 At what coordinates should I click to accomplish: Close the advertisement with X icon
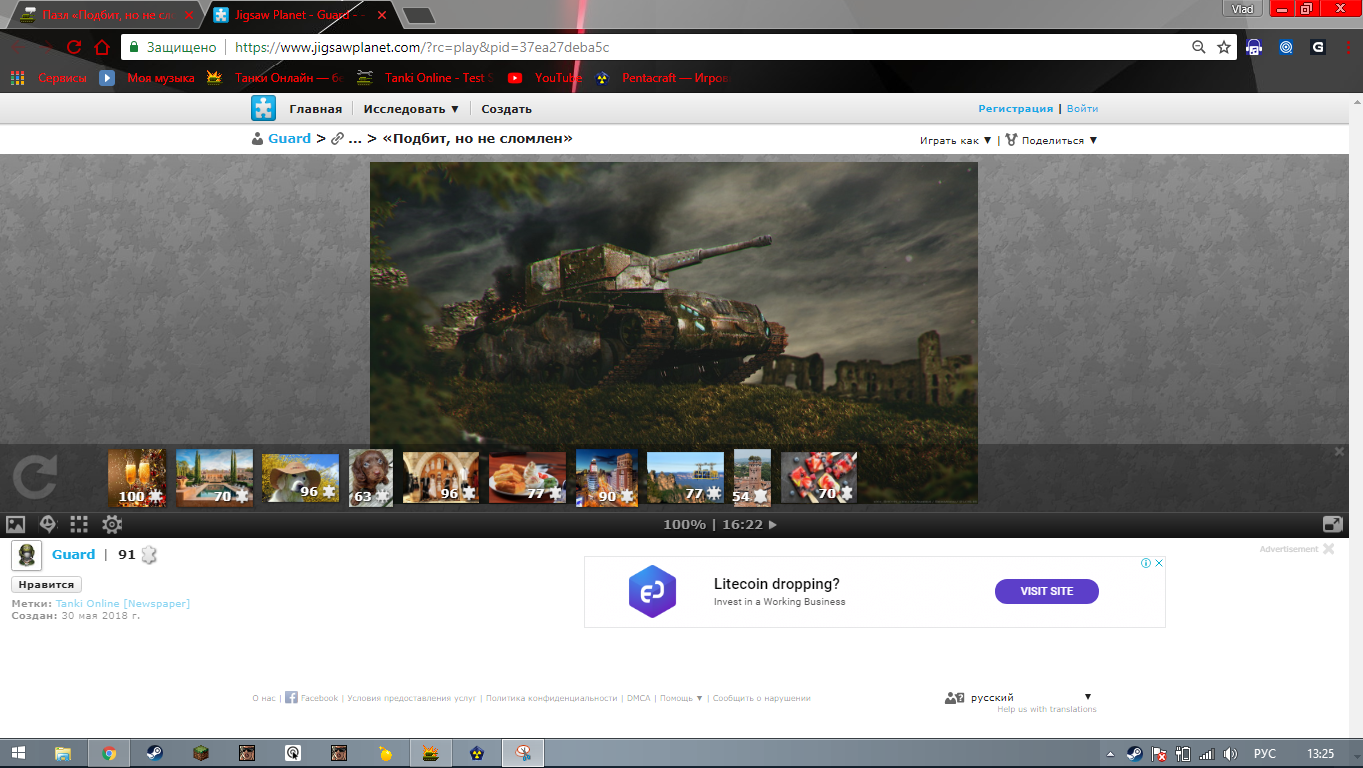click(x=1329, y=548)
